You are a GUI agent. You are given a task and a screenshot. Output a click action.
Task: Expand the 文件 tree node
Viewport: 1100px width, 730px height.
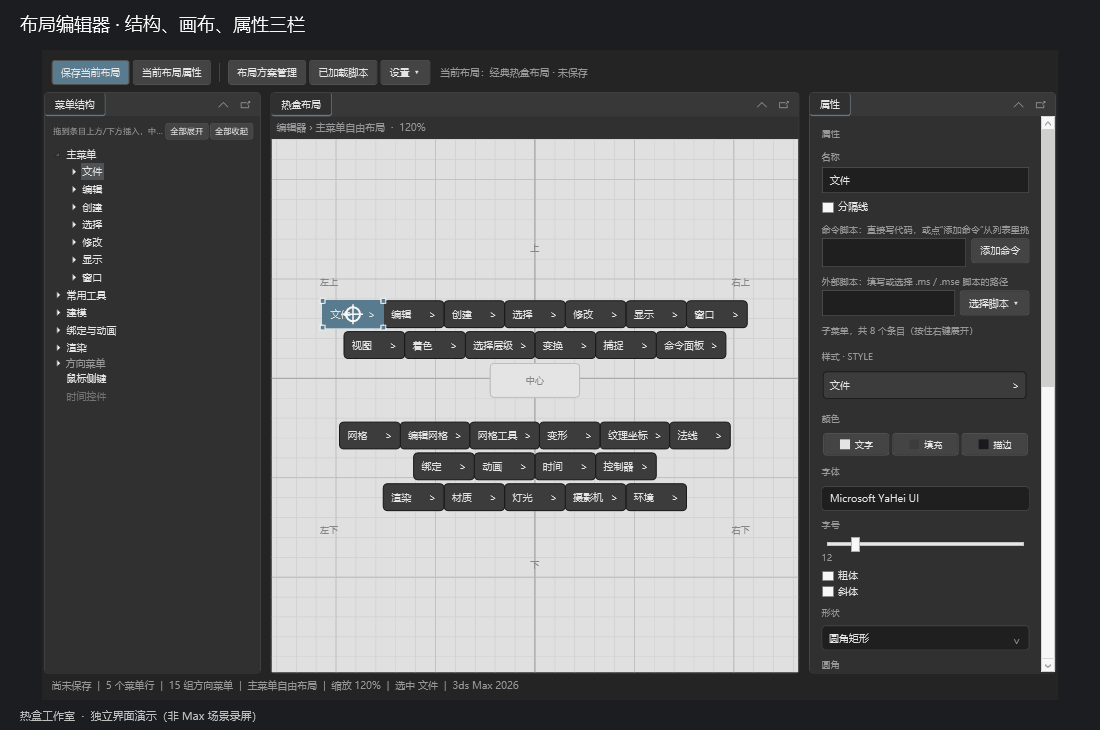[74, 172]
